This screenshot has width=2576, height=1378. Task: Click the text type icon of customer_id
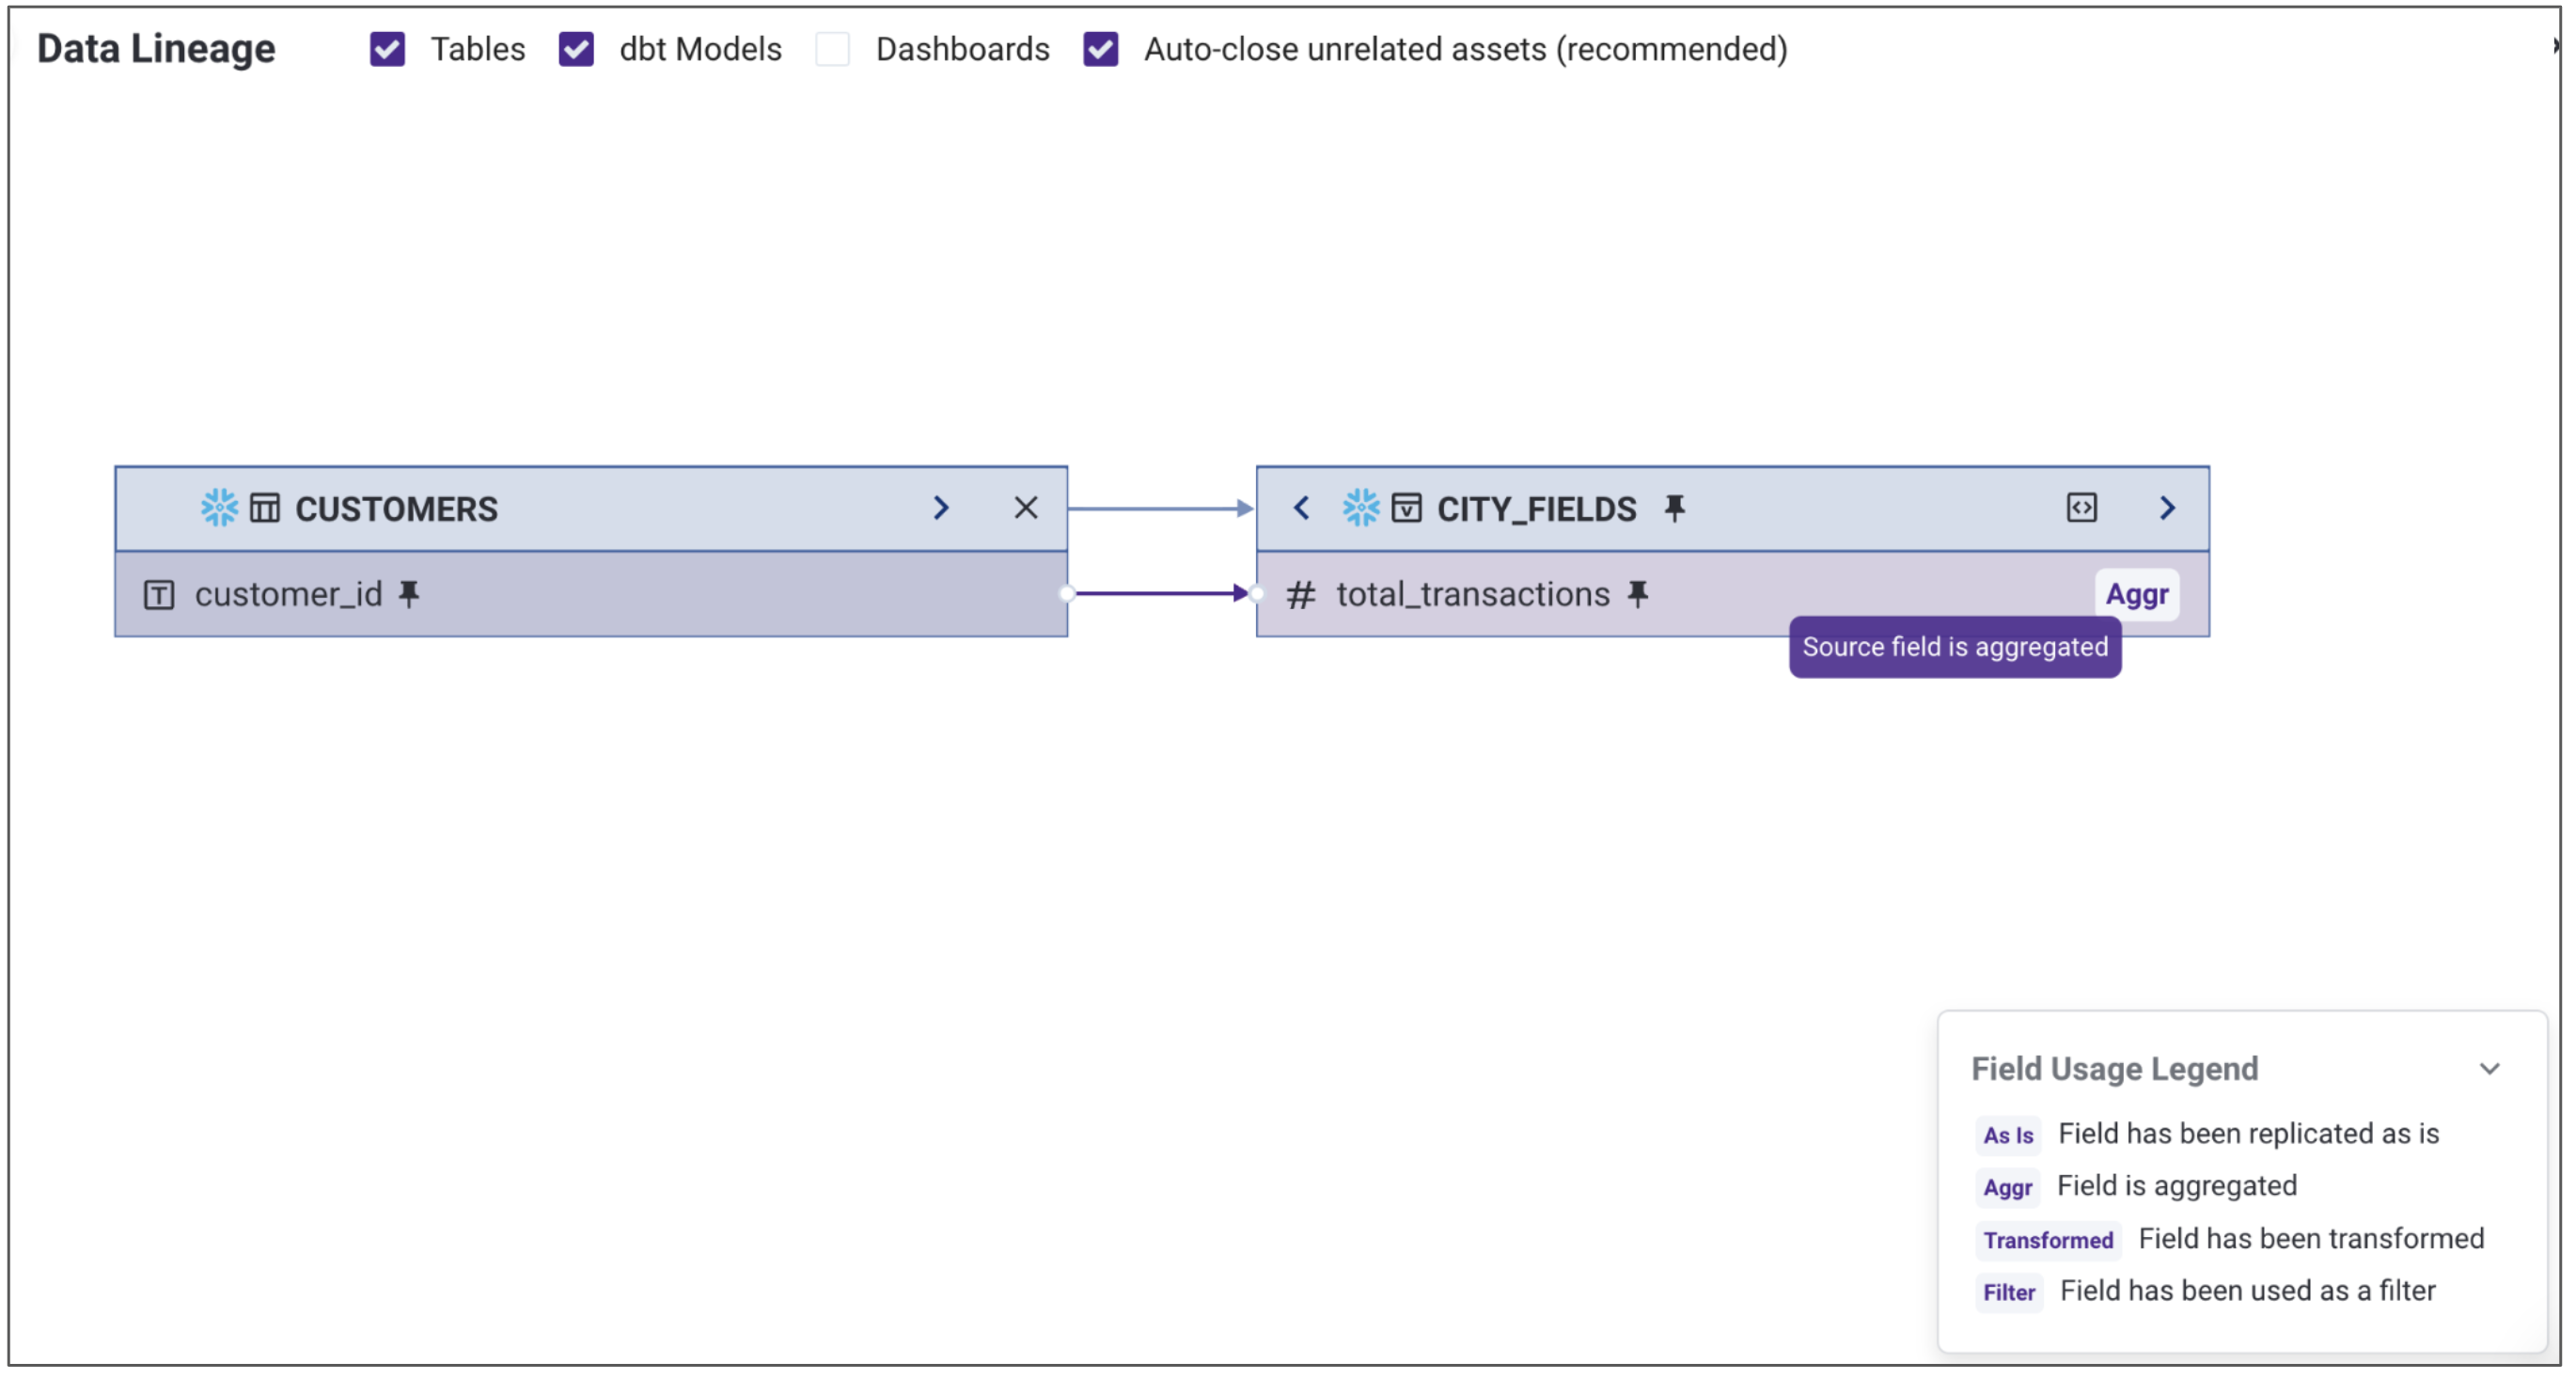click(x=159, y=595)
